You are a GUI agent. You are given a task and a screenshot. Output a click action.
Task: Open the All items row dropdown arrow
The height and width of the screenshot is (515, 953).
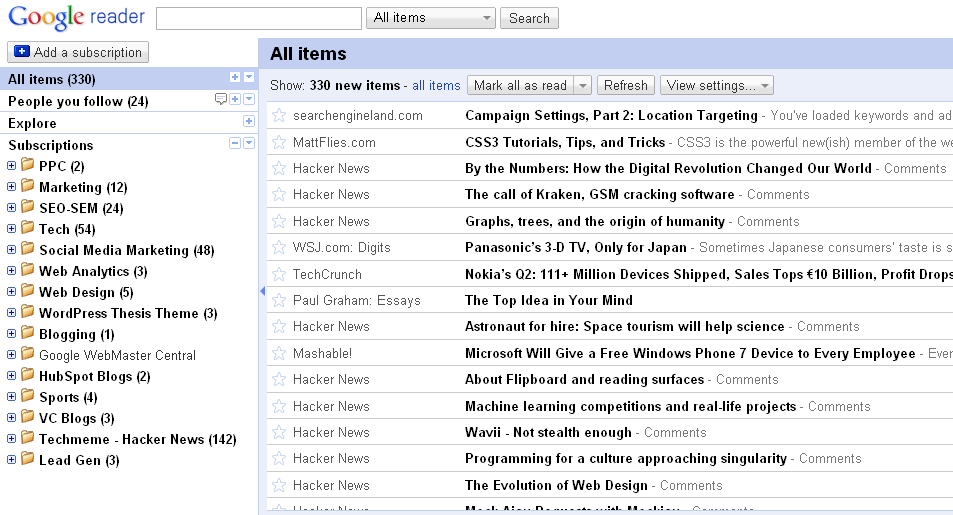[x=249, y=77]
